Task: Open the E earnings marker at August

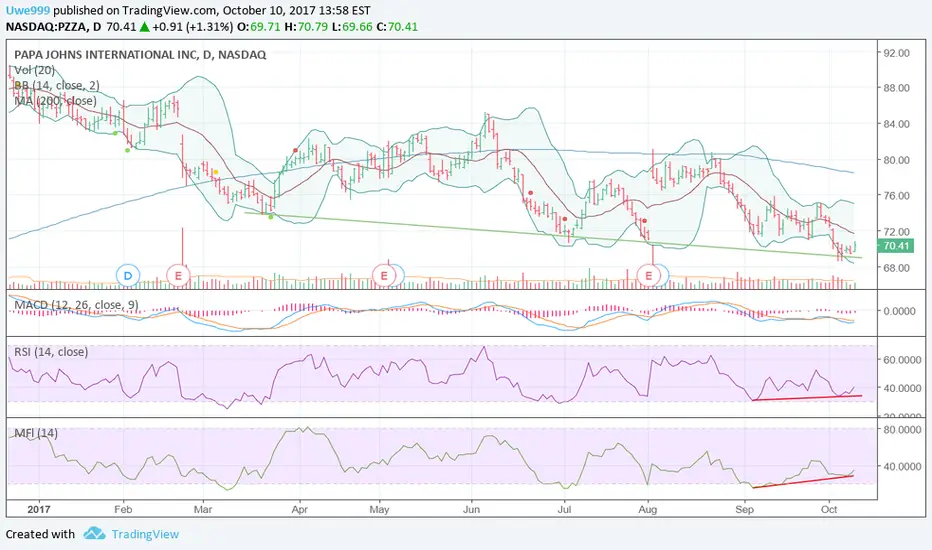Action: (x=648, y=275)
